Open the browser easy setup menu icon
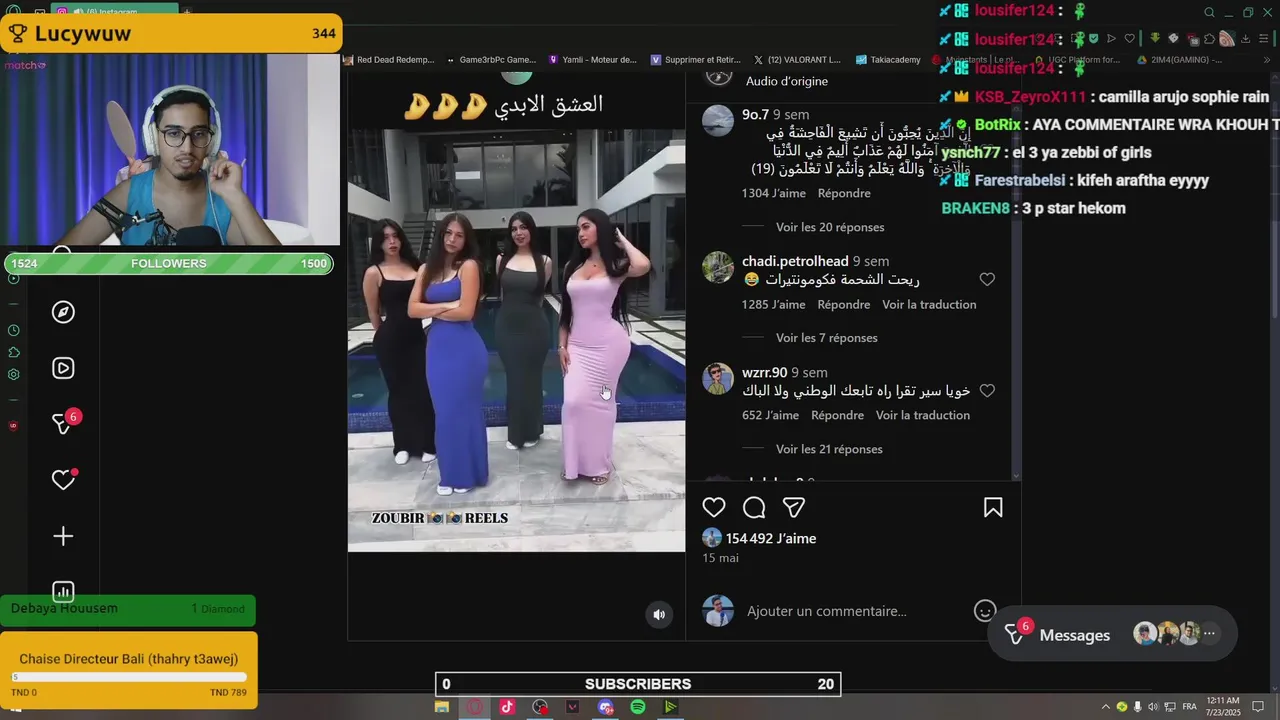The width and height of the screenshot is (1280, 720). click(1264, 39)
